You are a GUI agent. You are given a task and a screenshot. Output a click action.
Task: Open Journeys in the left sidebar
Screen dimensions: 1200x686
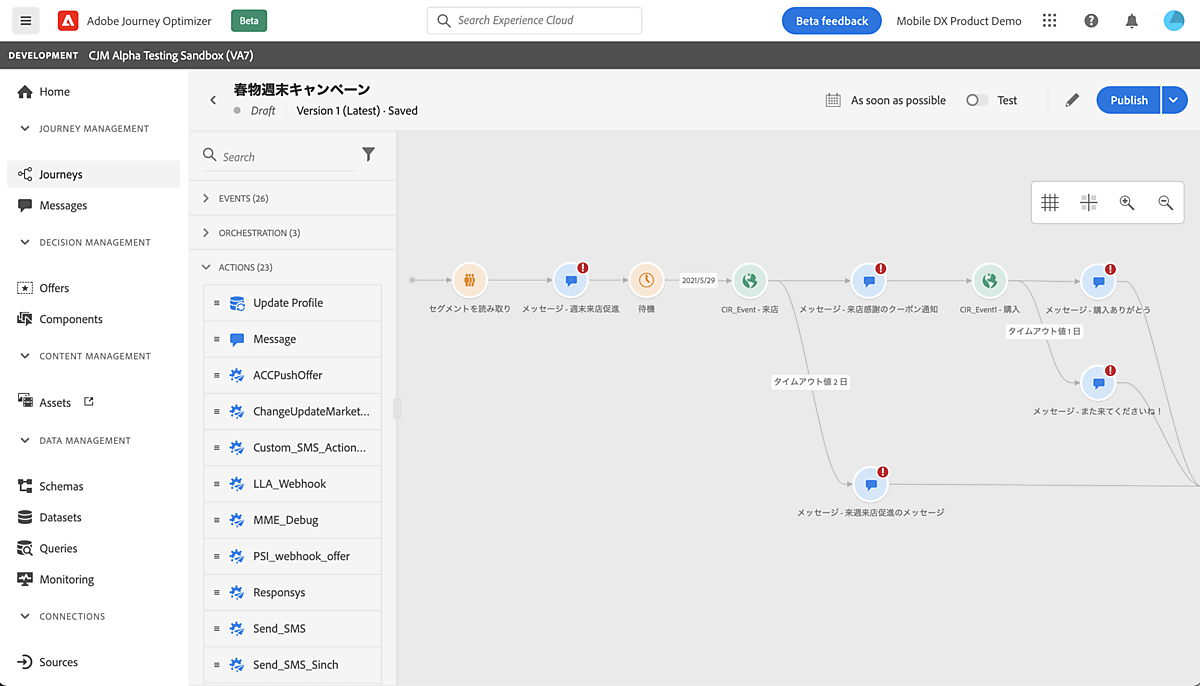pos(61,174)
